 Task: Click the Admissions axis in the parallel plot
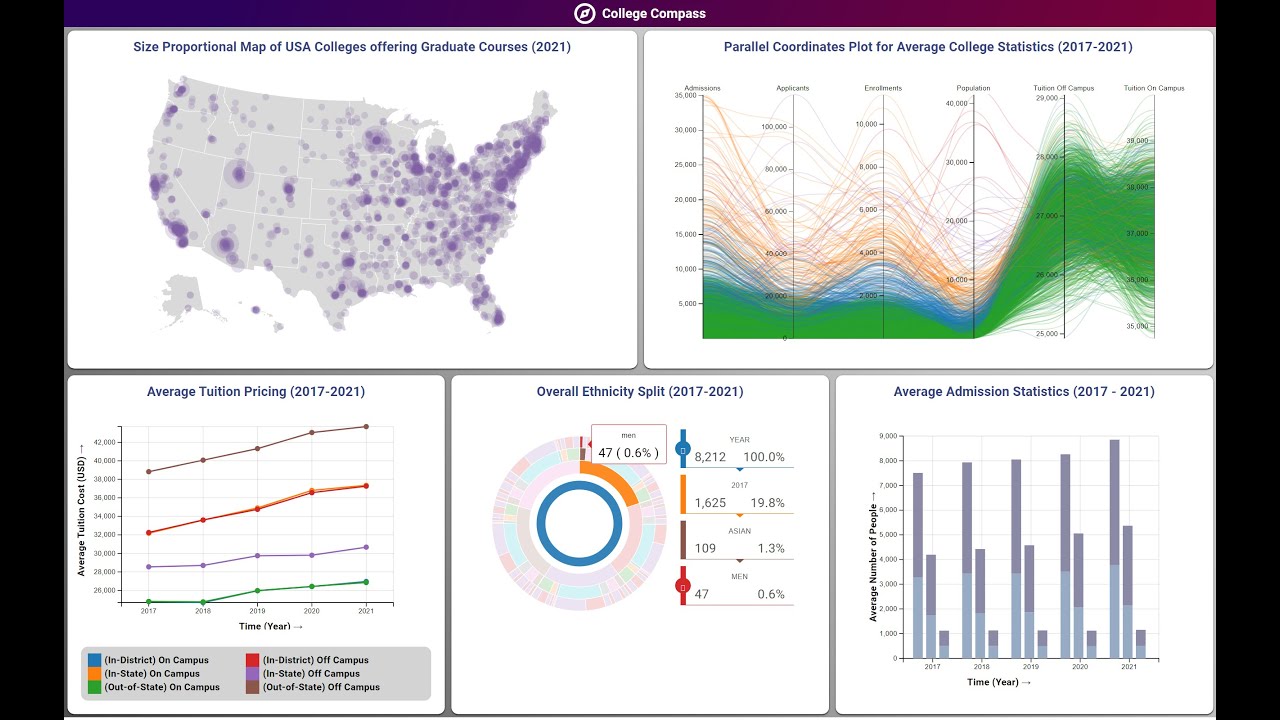(x=703, y=215)
